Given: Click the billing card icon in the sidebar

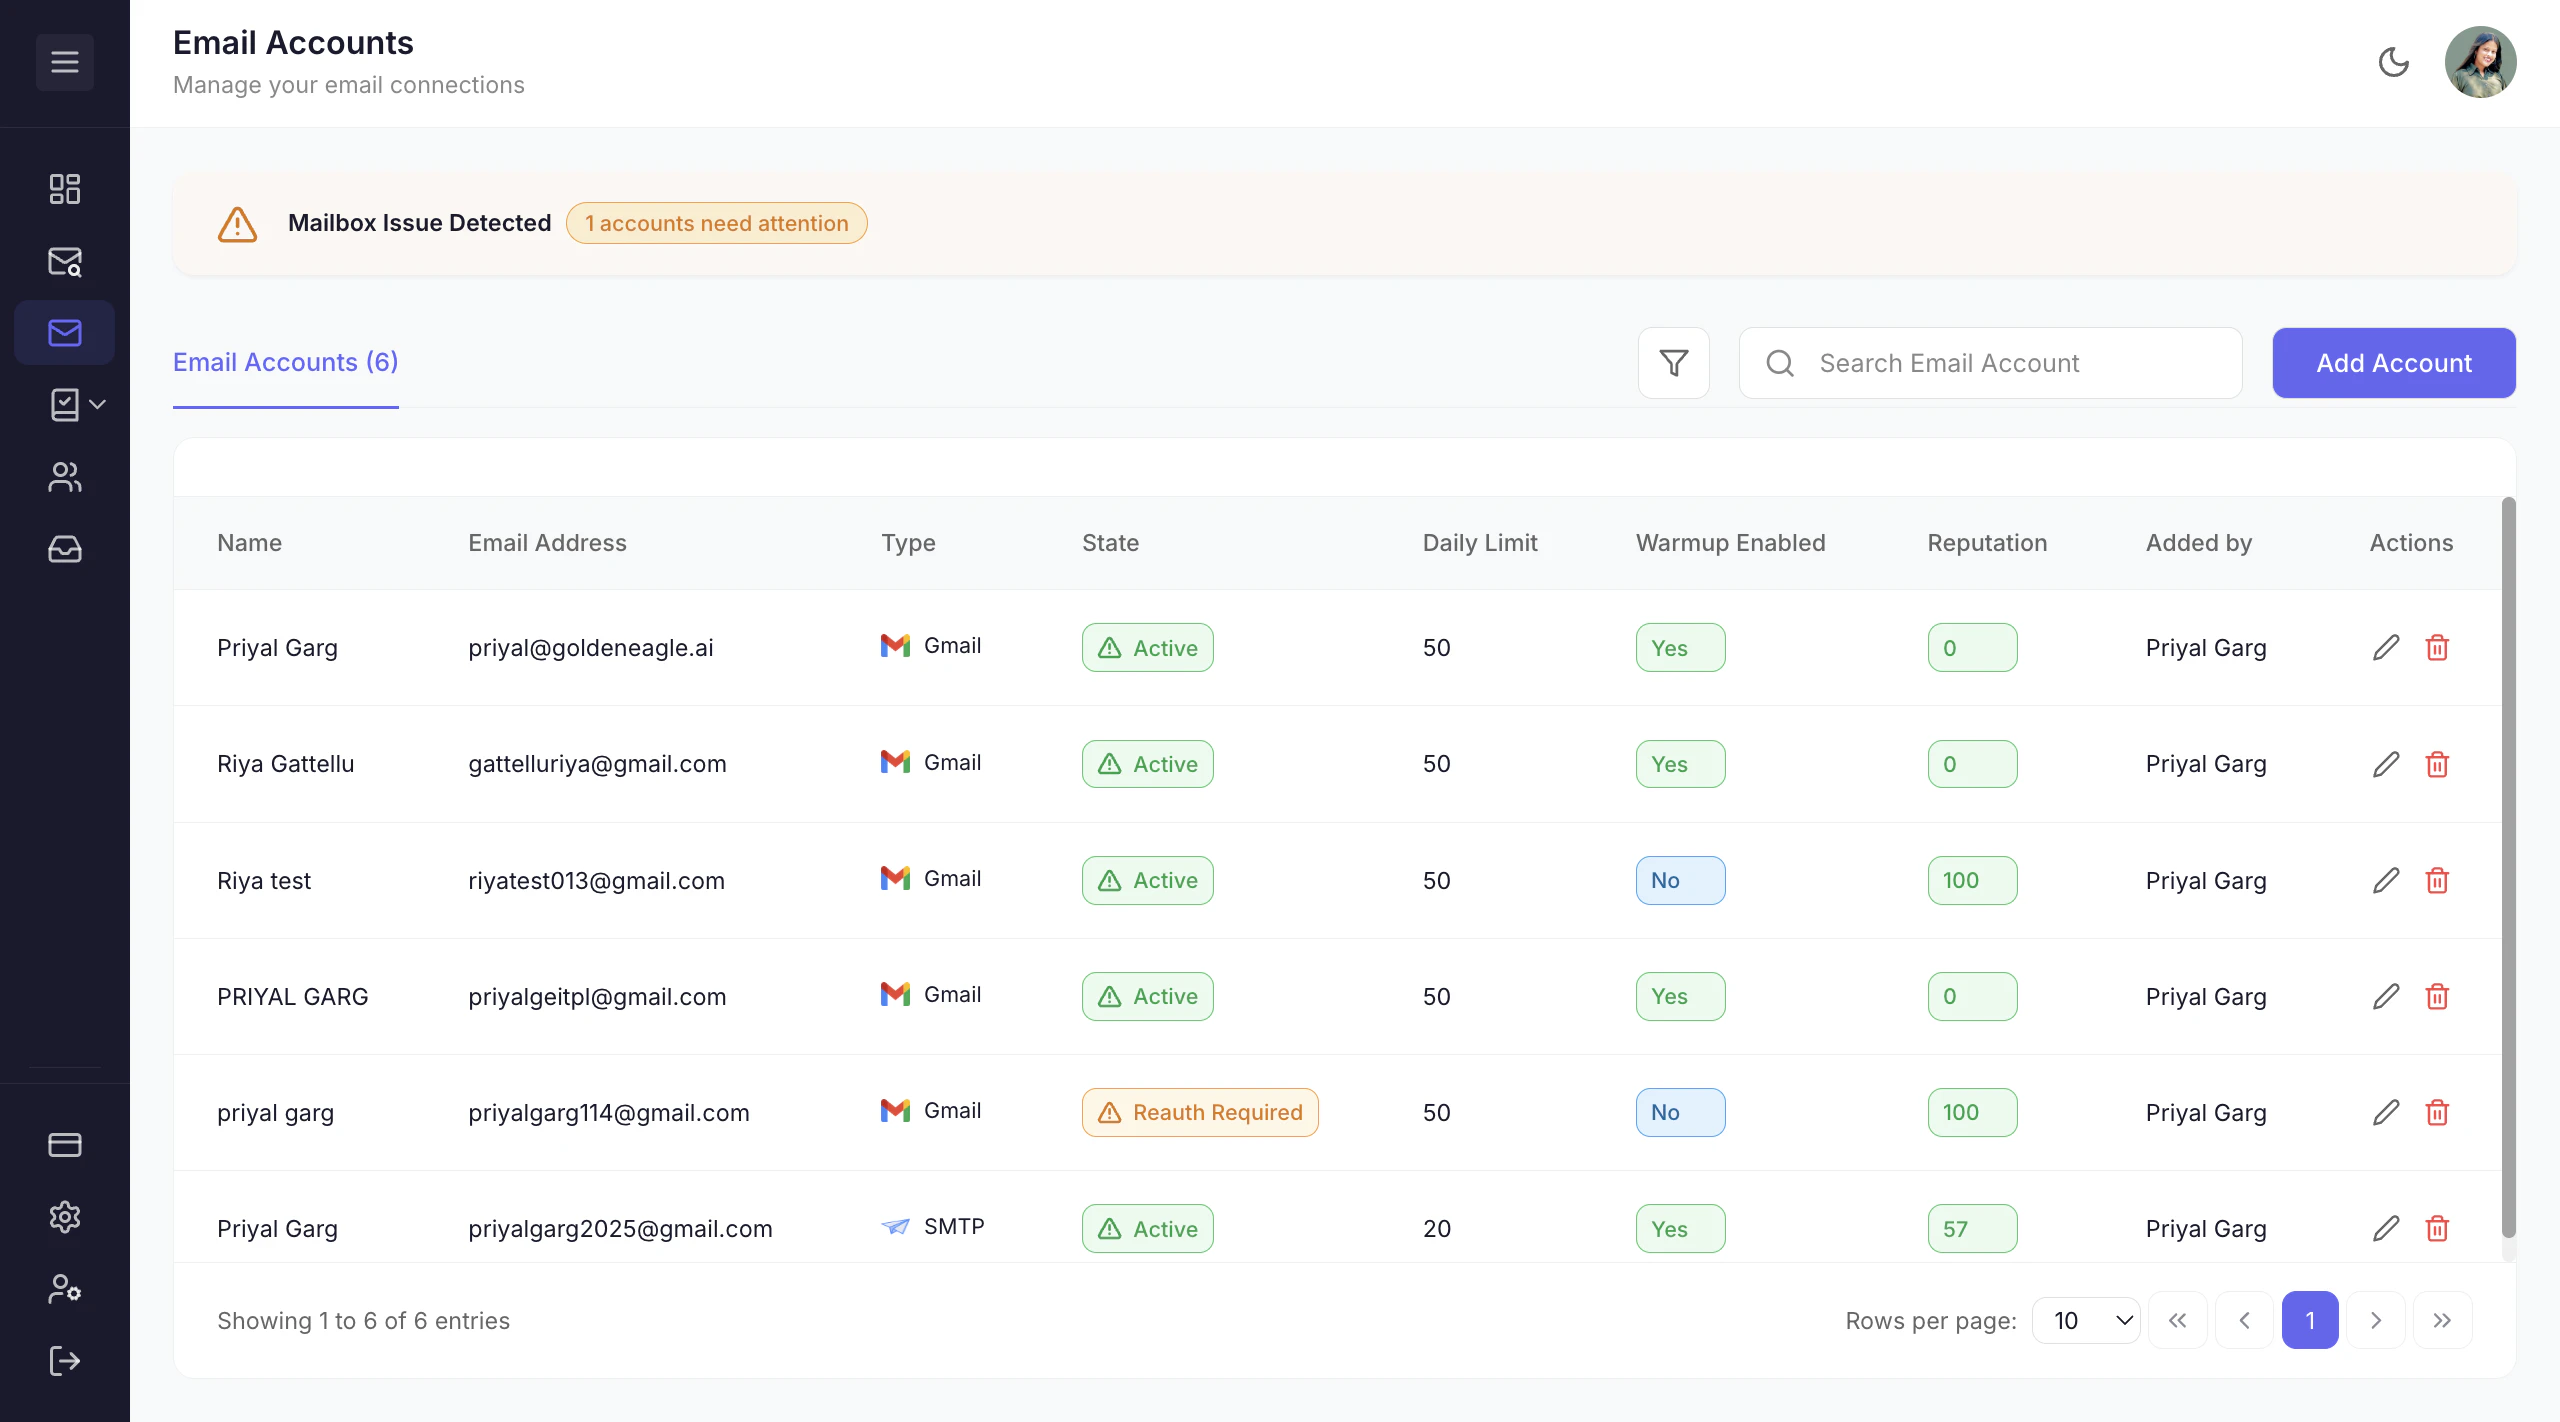Looking at the screenshot, I should click(x=64, y=1144).
